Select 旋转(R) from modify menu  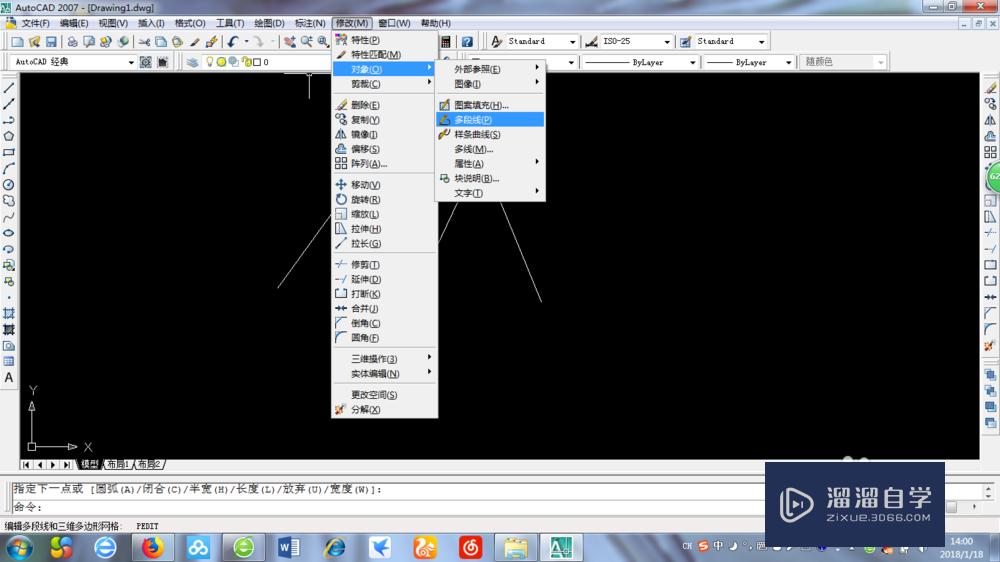point(385,199)
